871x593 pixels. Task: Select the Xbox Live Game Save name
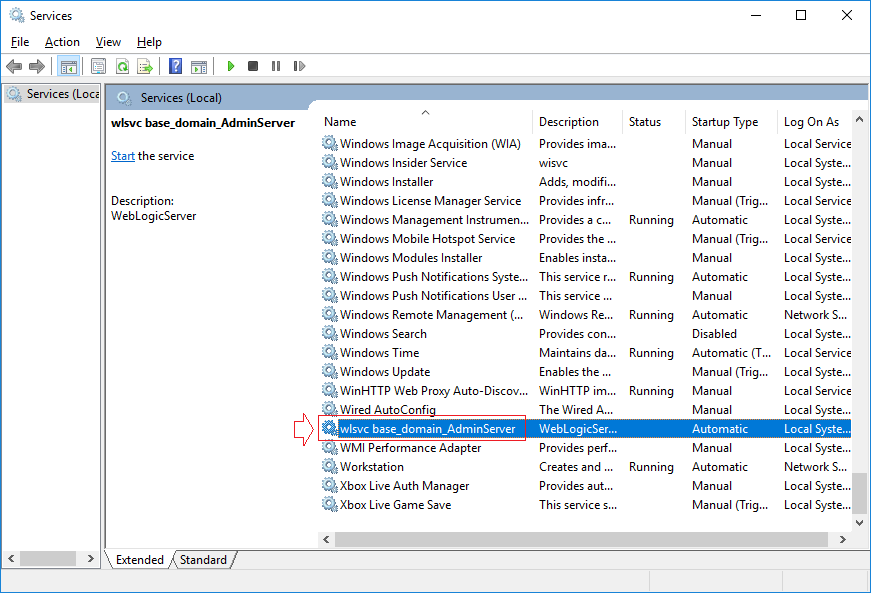tap(396, 505)
